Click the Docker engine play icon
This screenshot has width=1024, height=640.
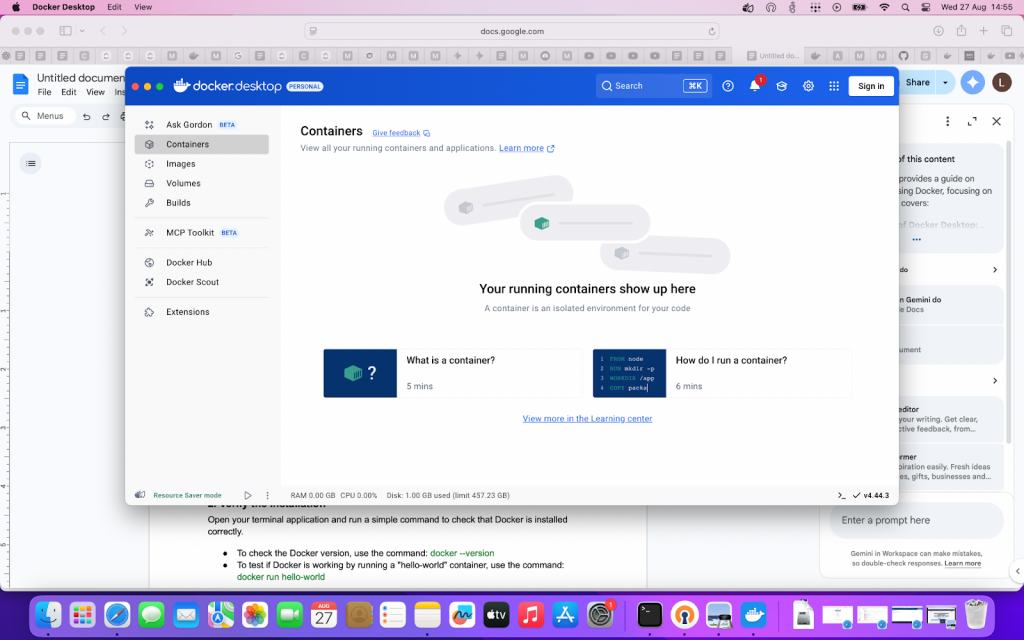[x=248, y=495]
